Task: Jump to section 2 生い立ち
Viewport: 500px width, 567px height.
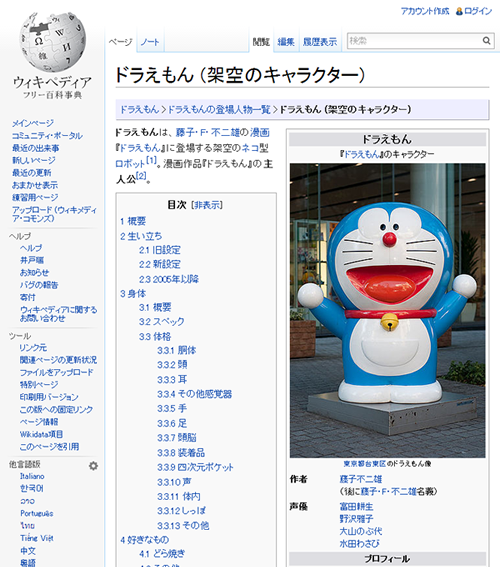Action: (141, 236)
